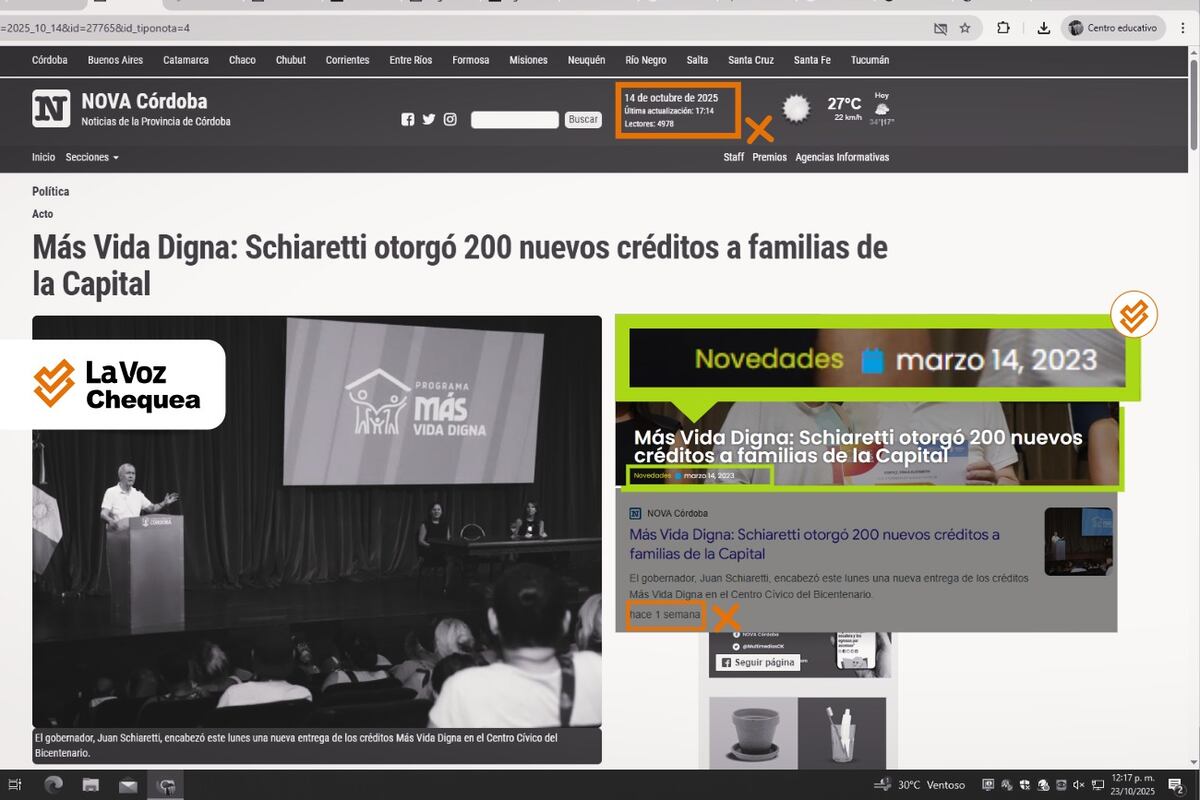
Task: Click the NOVA Córdoba site title
Action: [144, 101]
